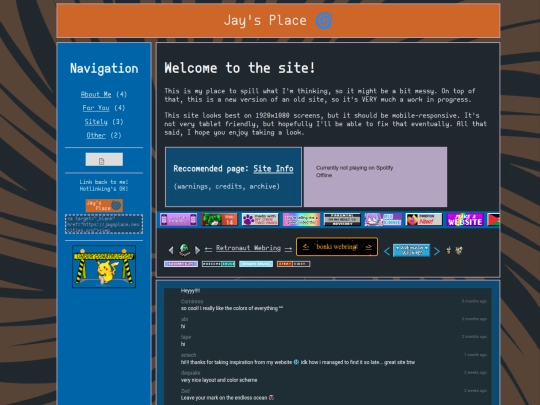Viewport: 540px width, 405px height.
Task: Click the light blue mini badge under the webrings
Action: pos(256,264)
